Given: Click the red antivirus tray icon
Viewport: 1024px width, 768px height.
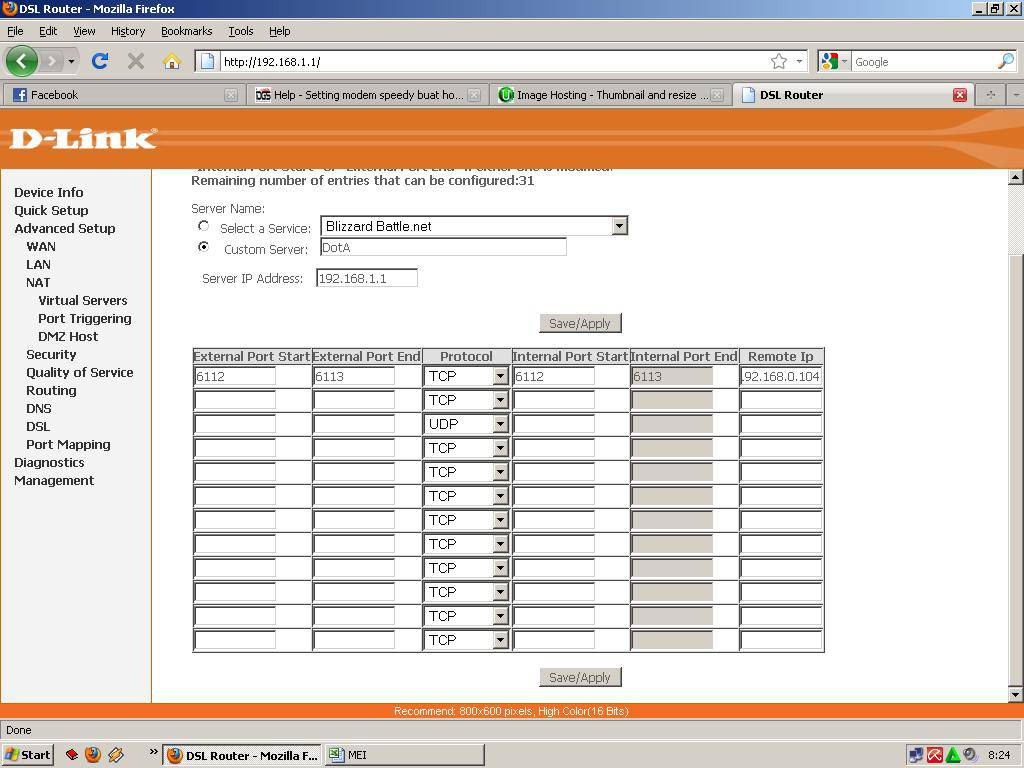Looking at the screenshot, I should pyautogui.click(x=935, y=755).
